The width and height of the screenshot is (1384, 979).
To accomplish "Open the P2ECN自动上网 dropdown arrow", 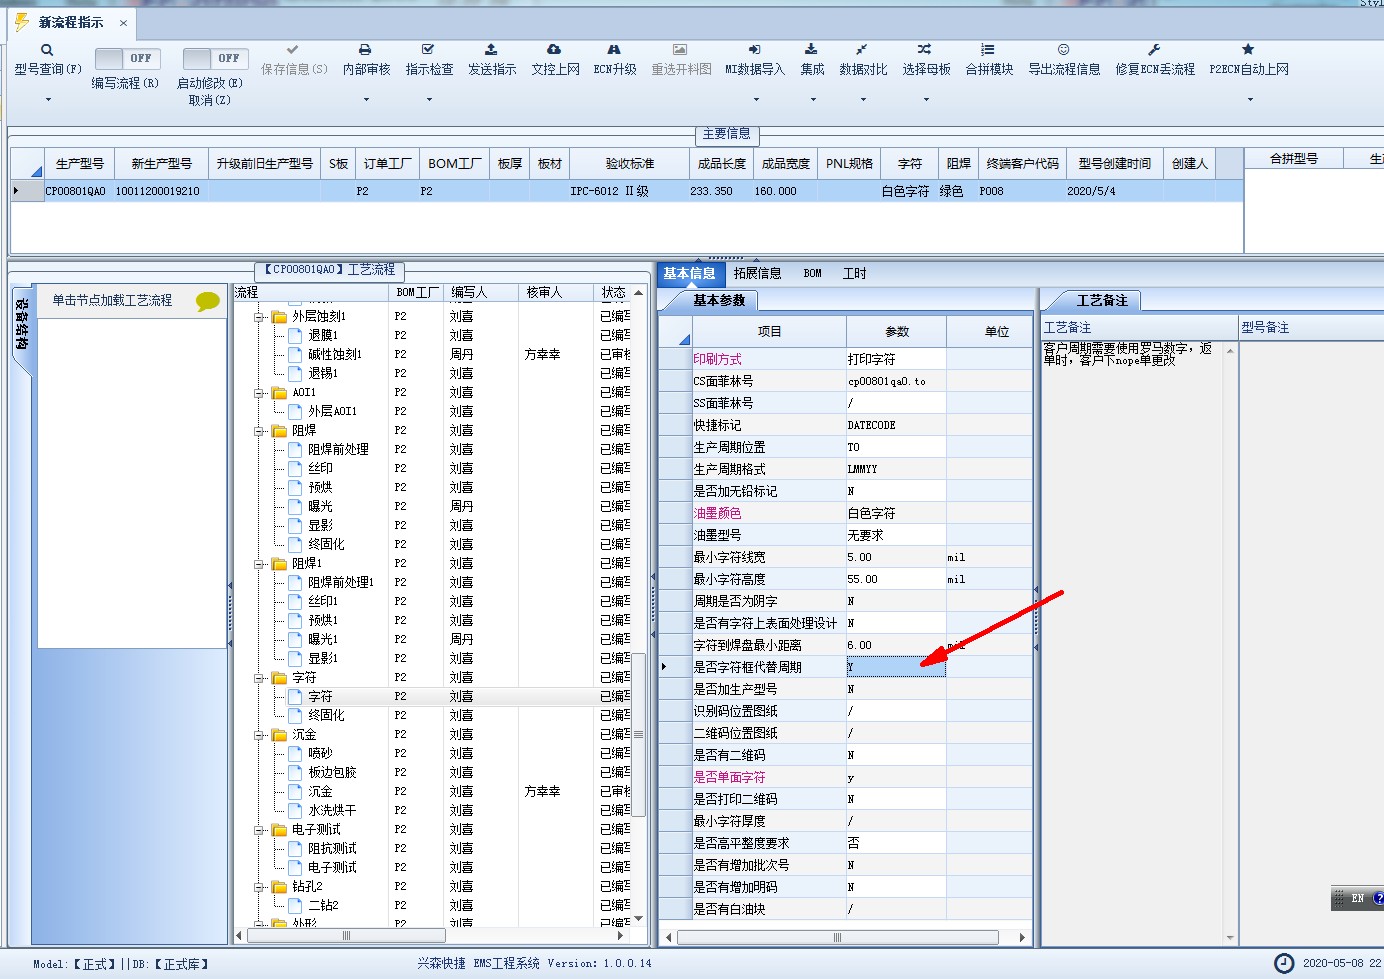I will (x=1250, y=99).
